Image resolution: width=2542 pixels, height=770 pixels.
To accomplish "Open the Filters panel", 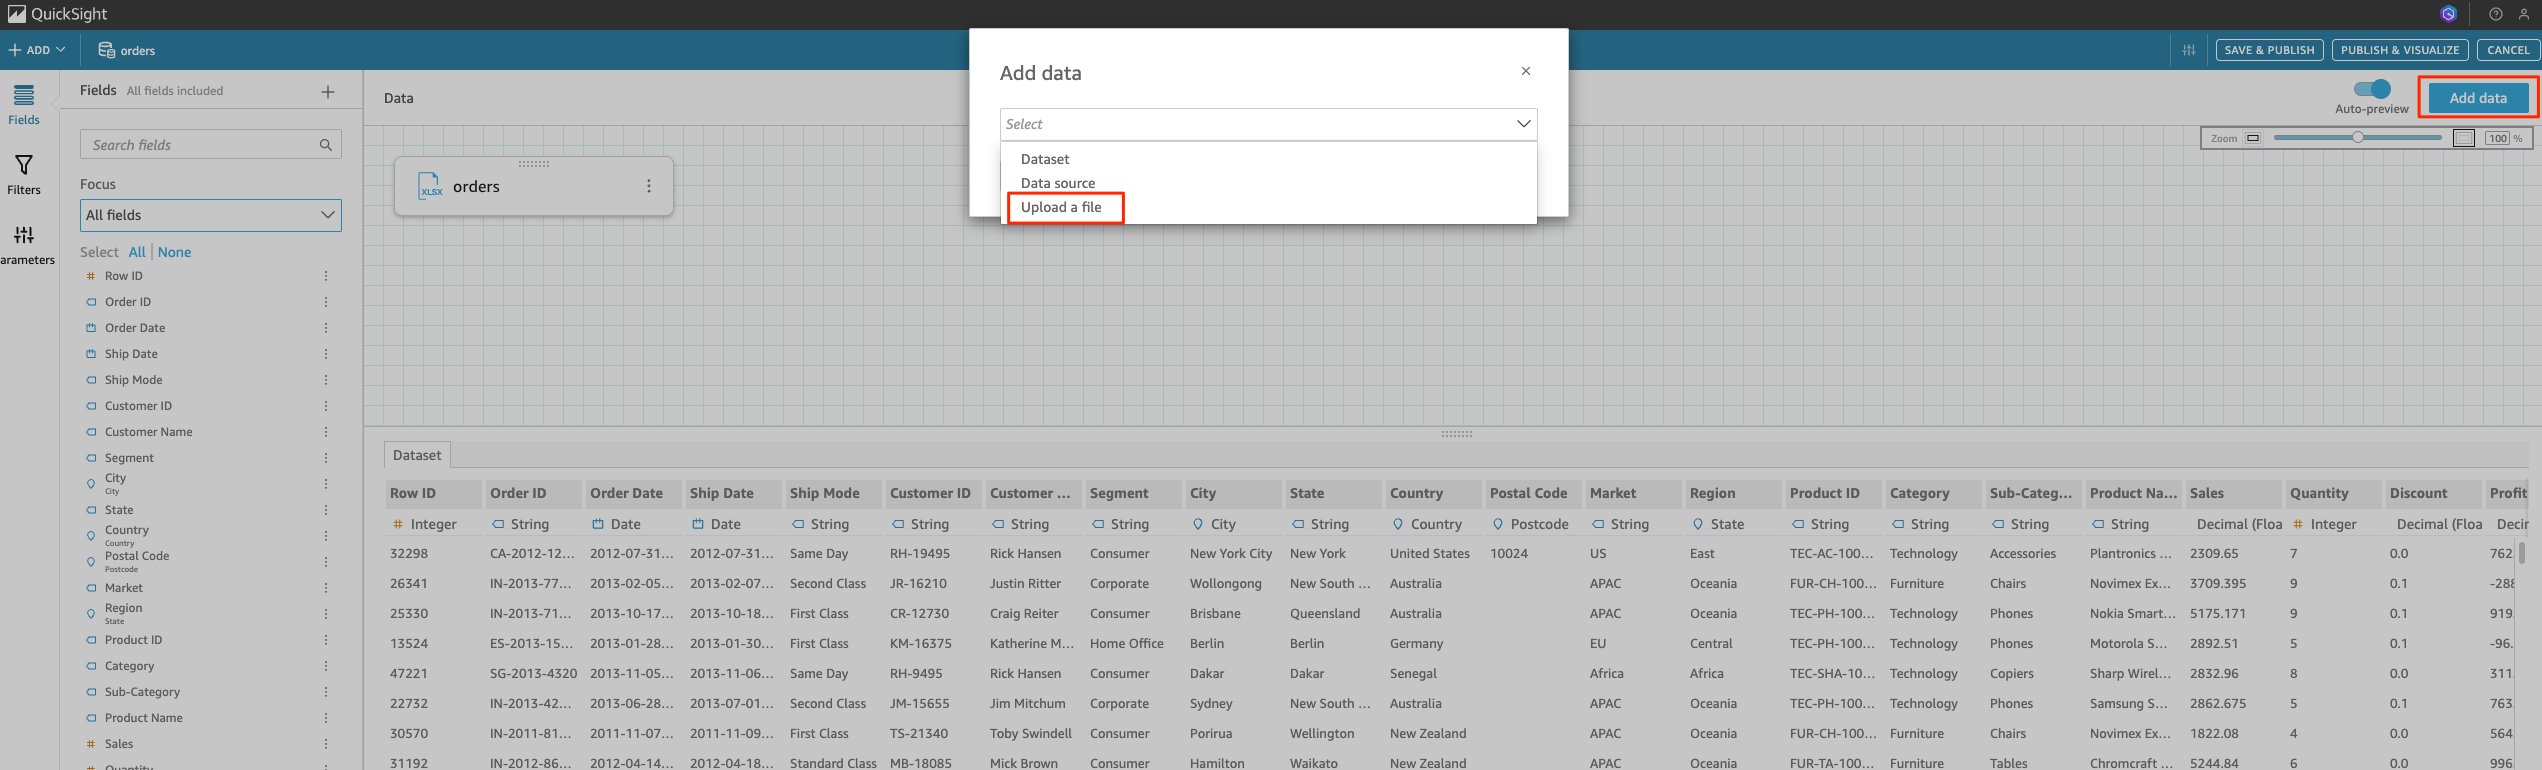I will (24, 175).
